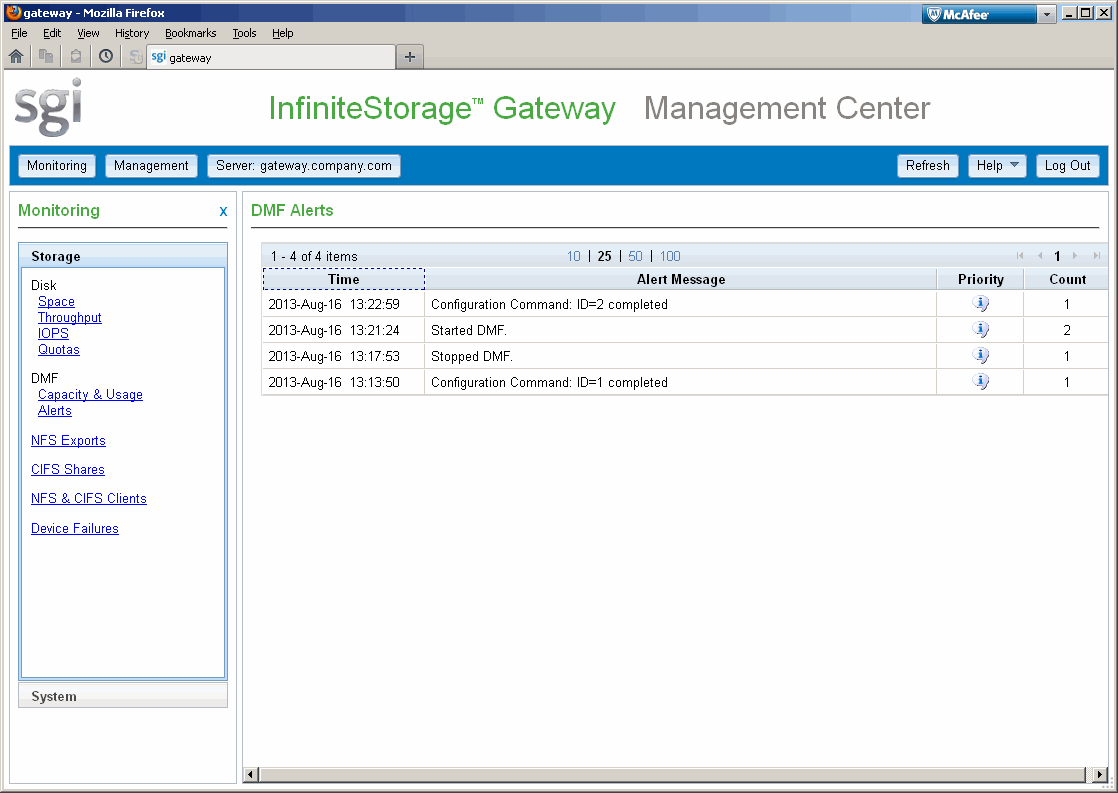Open the browser Help menu

point(282,33)
